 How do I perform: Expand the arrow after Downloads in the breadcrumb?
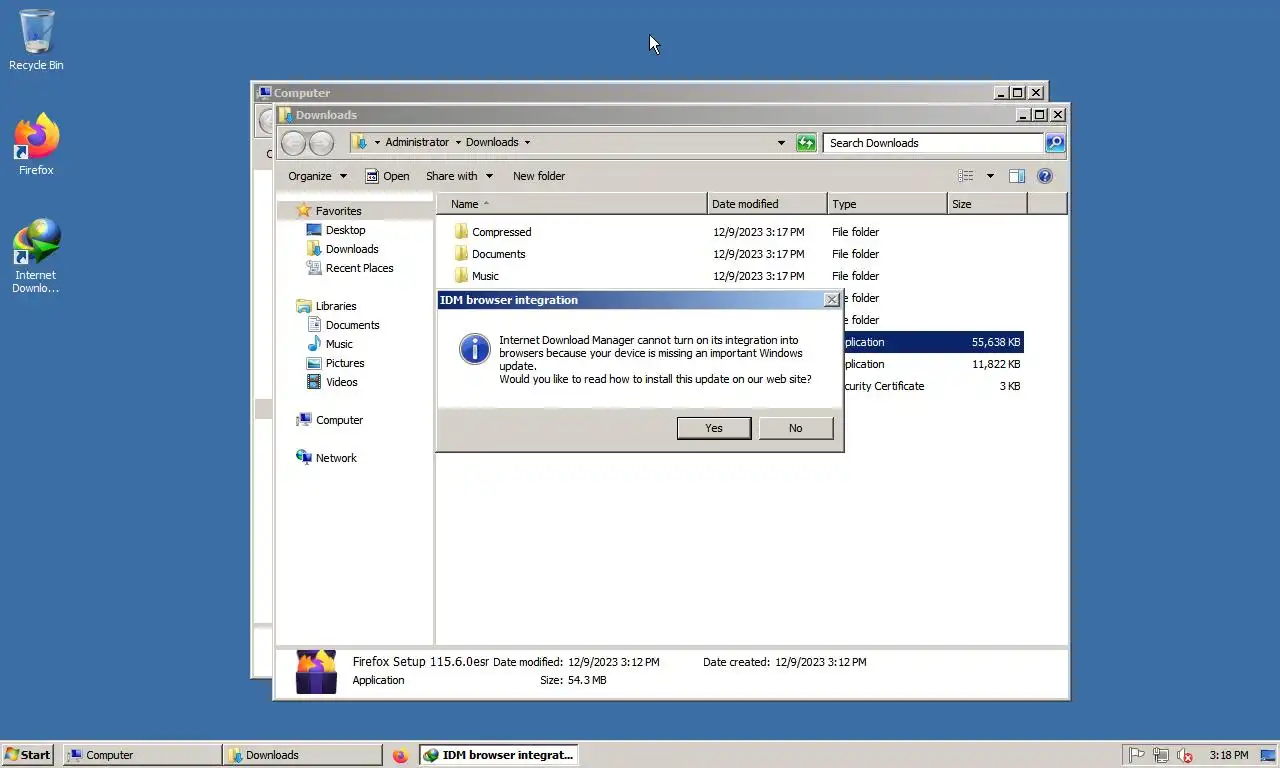(527, 142)
